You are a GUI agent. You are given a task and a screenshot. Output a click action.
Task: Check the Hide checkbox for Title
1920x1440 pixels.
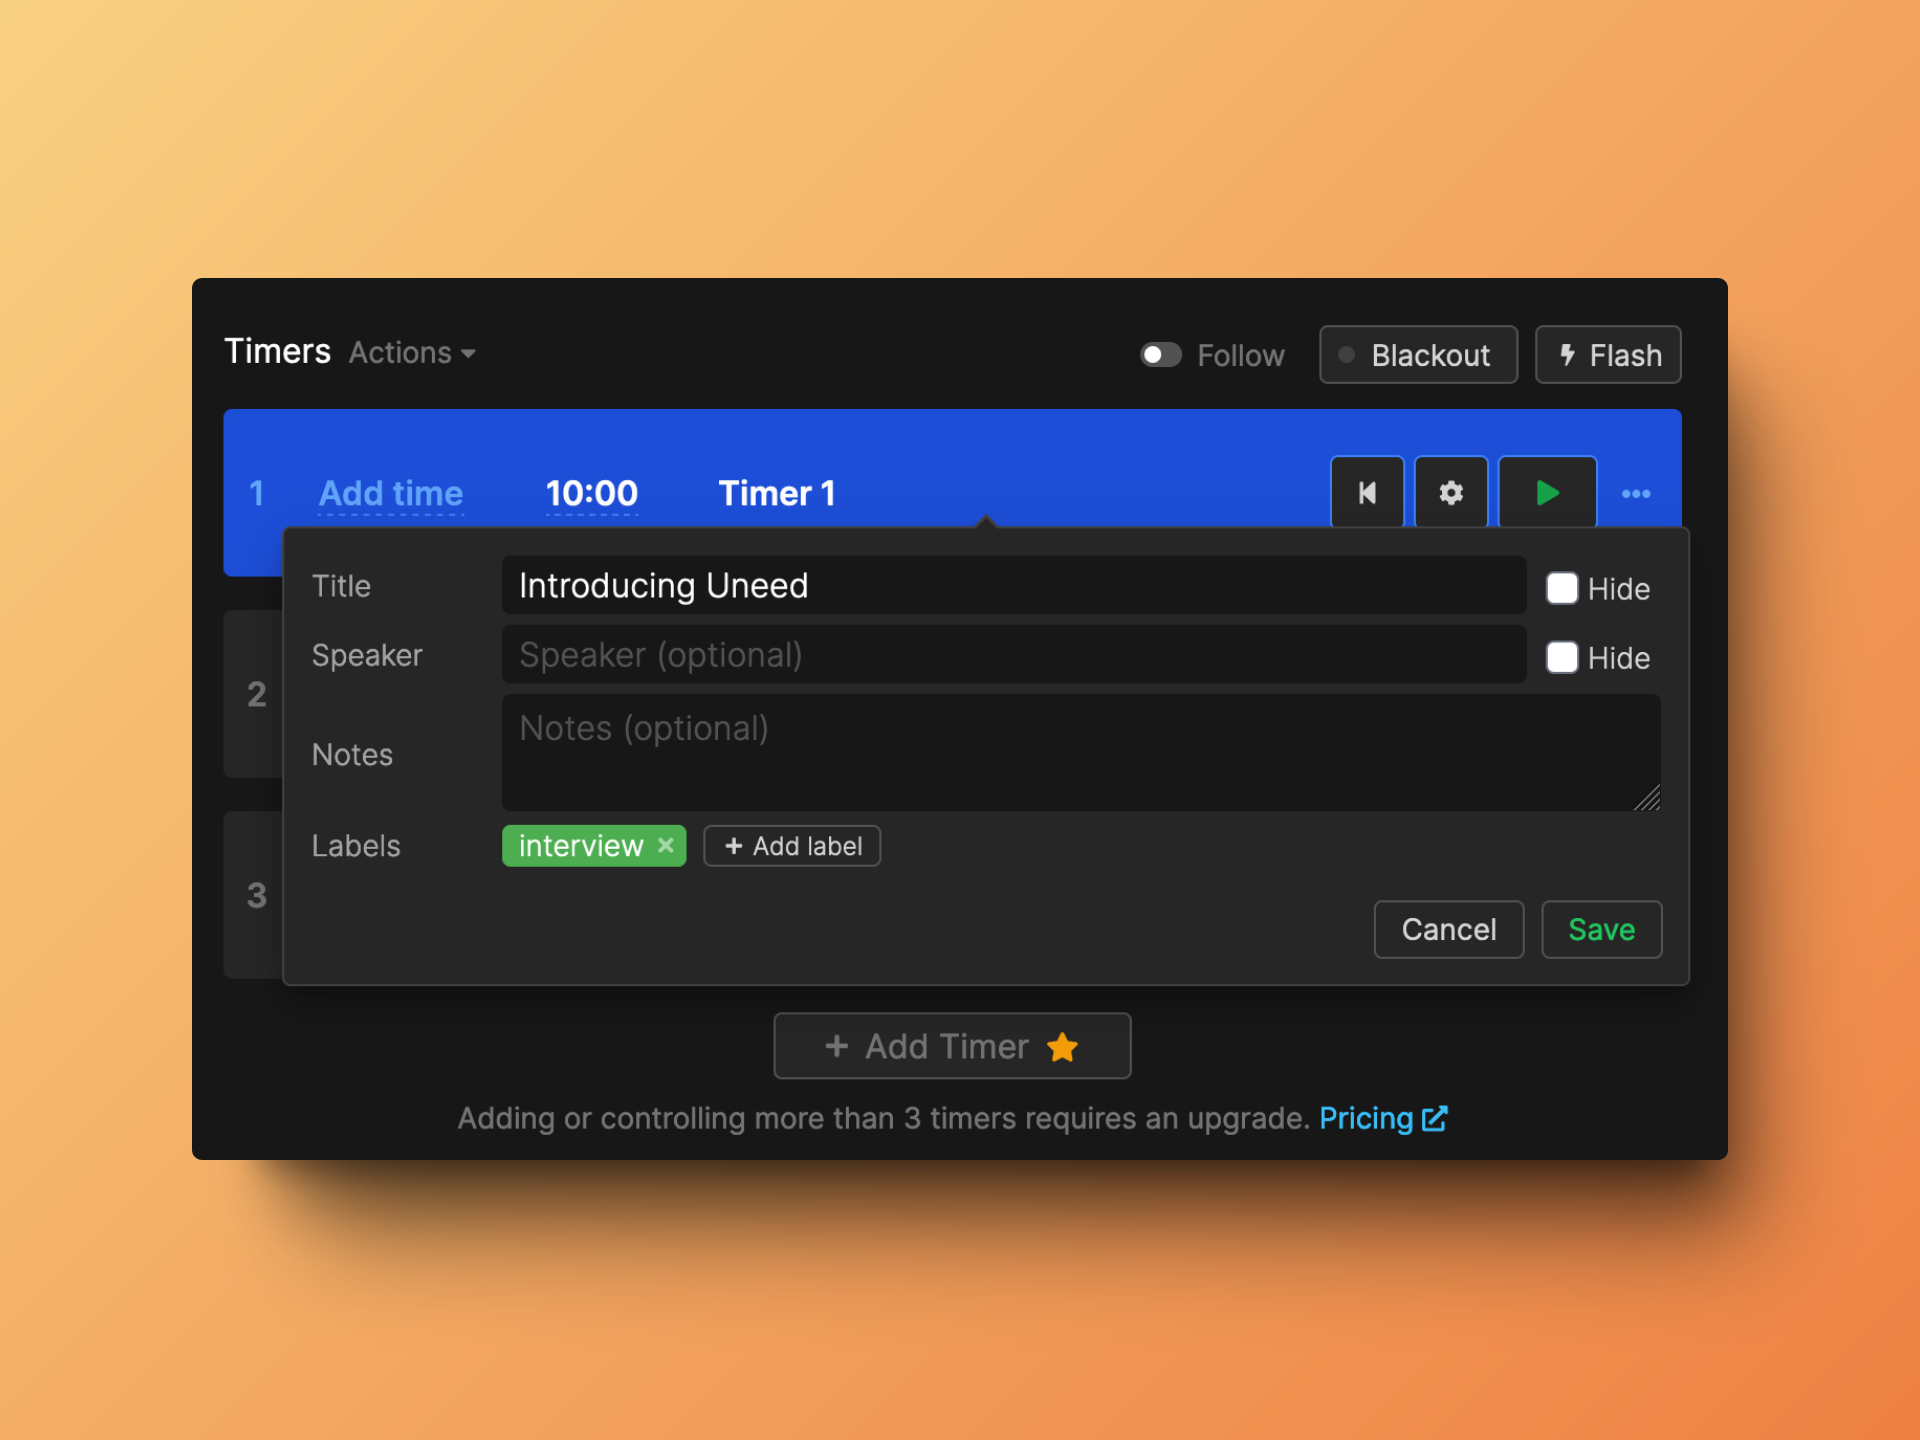click(x=1562, y=587)
